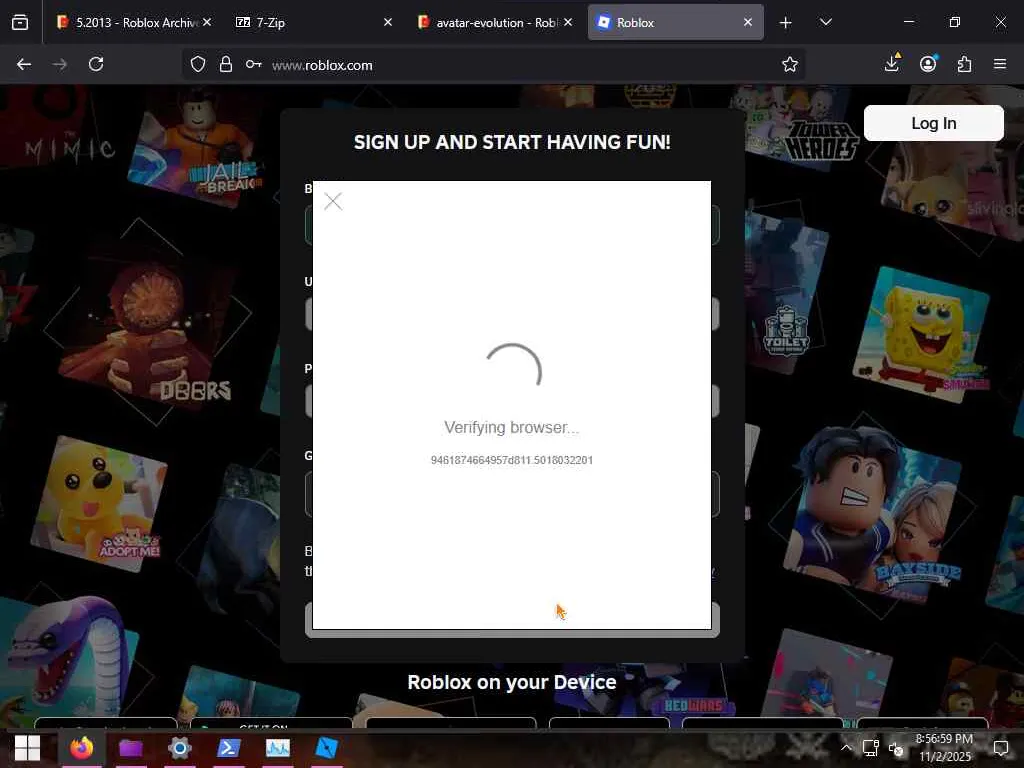The image size is (1024, 768).
Task: Open Firefox View icon at tab bar start
Action: 20,22
